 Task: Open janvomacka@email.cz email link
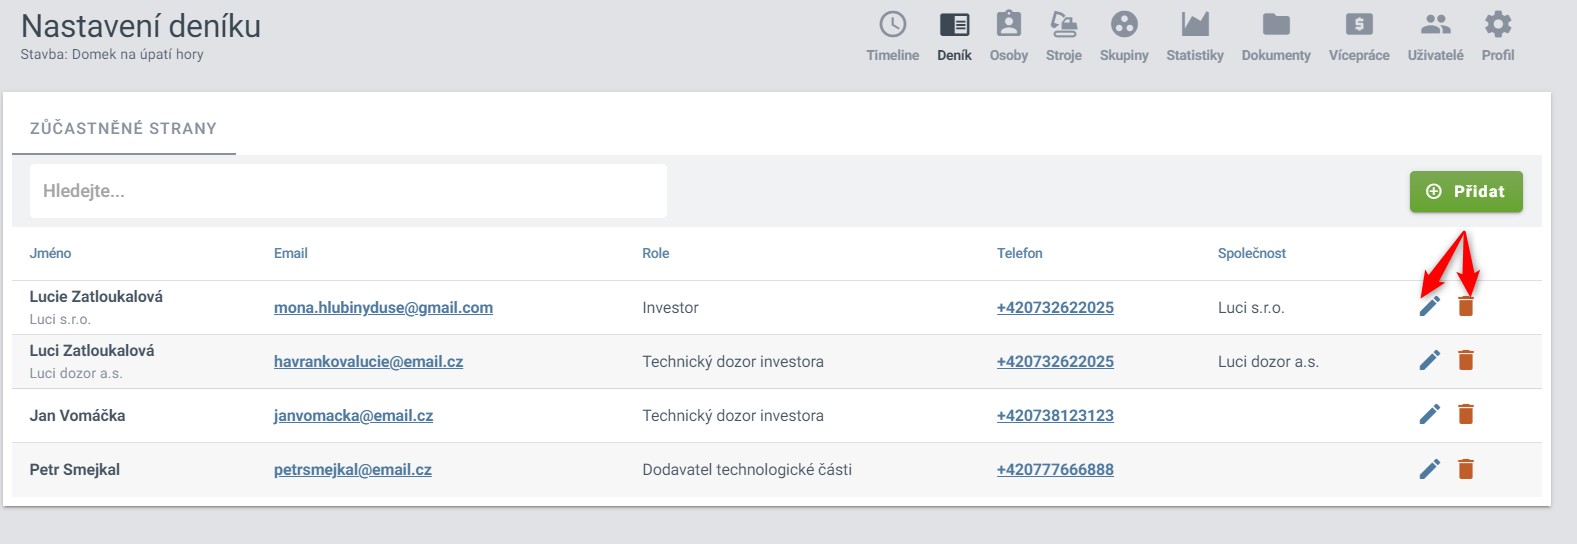[353, 416]
